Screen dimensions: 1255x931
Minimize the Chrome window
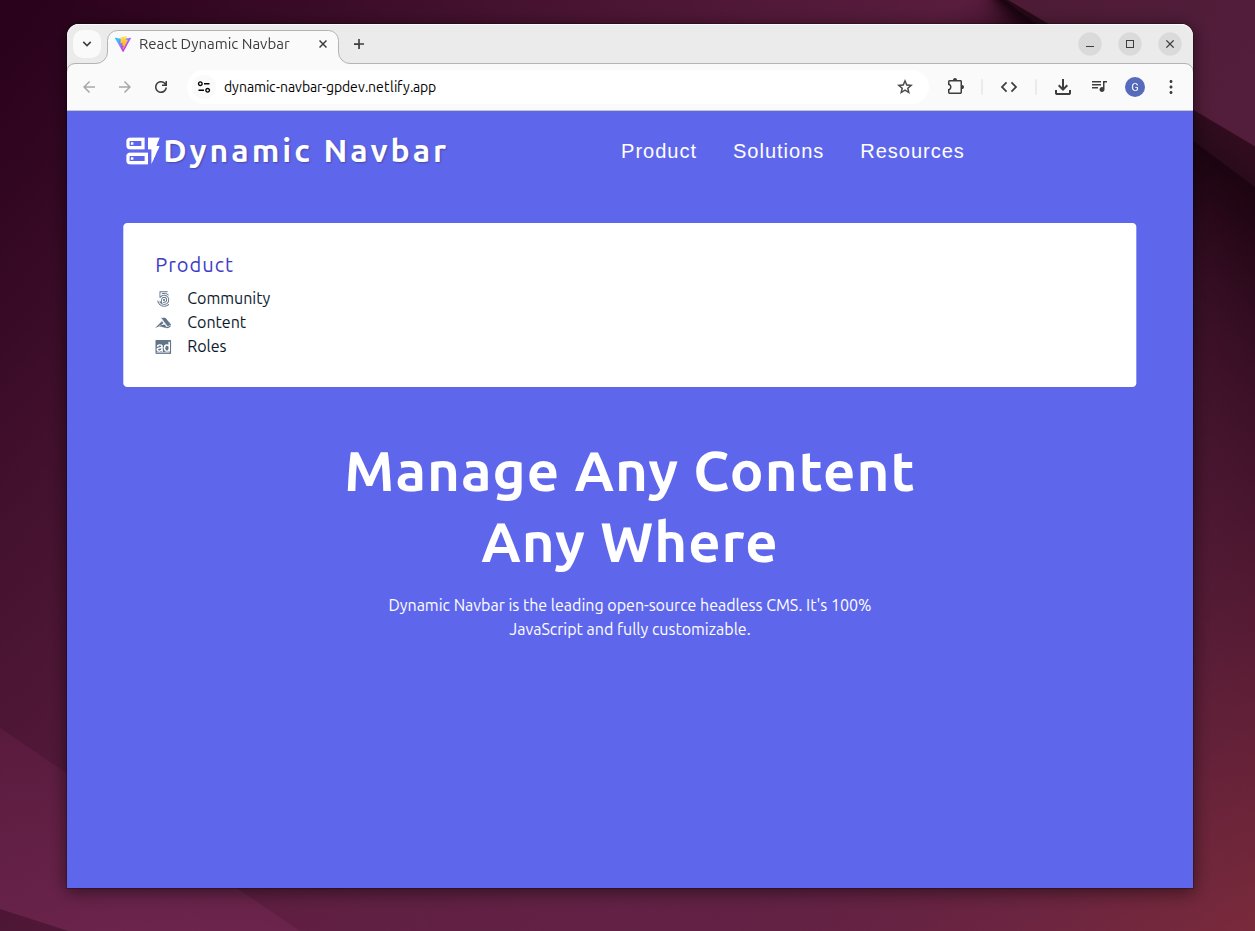tap(1090, 44)
